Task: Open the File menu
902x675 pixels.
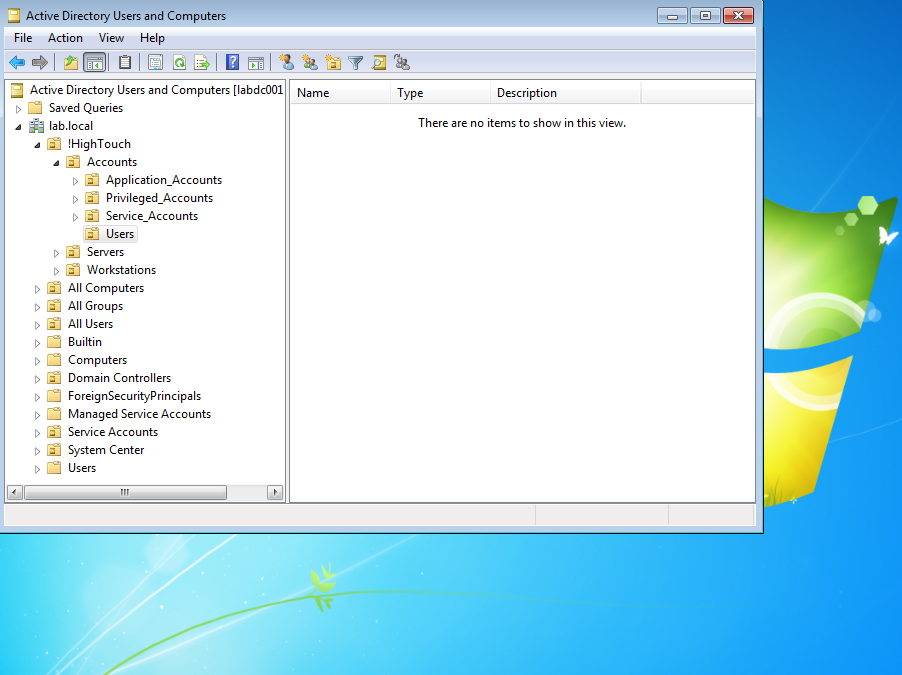Action: [23, 38]
